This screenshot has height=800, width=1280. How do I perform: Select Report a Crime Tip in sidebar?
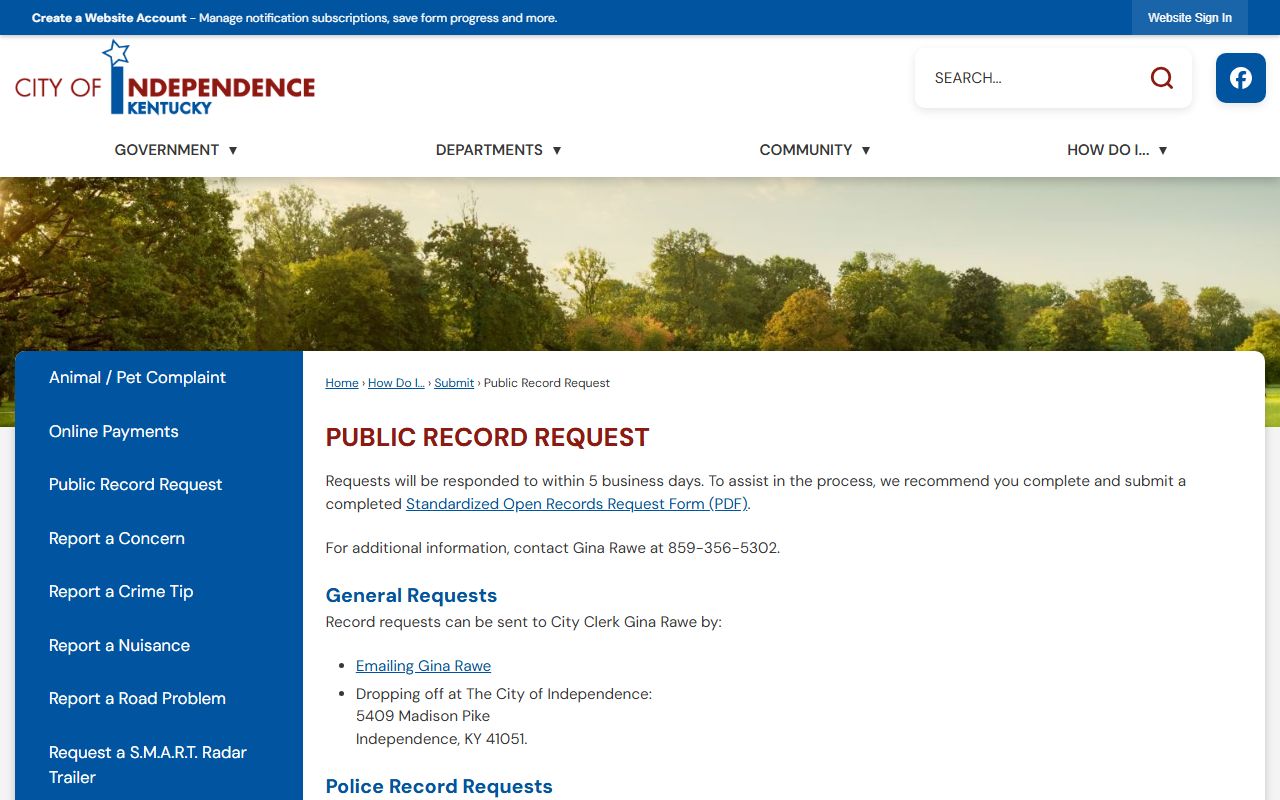click(x=158, y=592)
